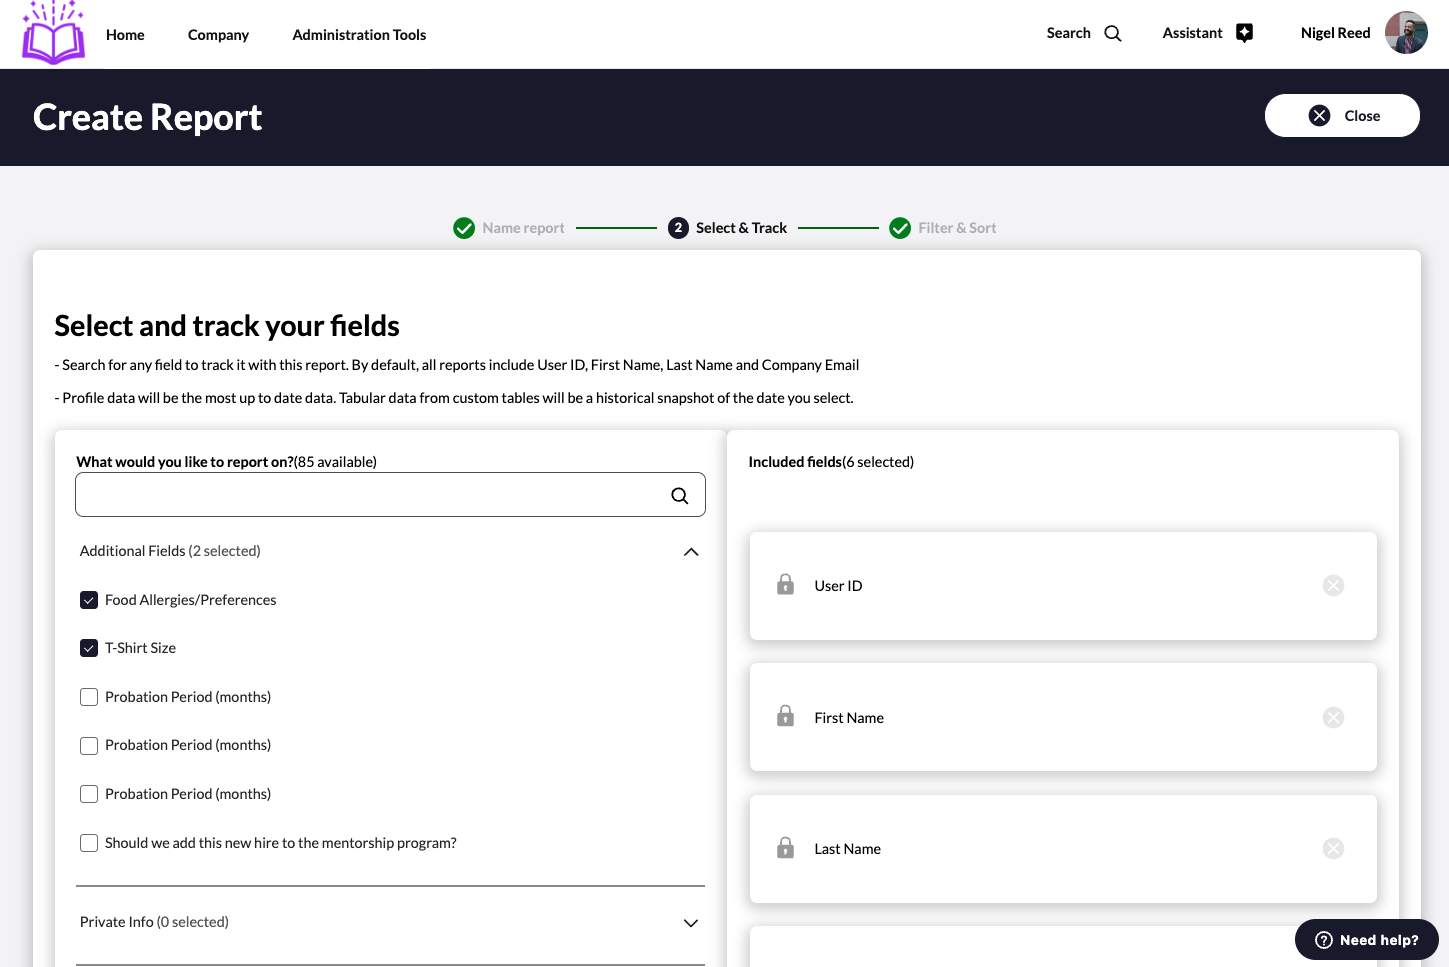This screenshot has width=1449, height=967.
Task: Go to the Name report step
Action: (522, 228)
